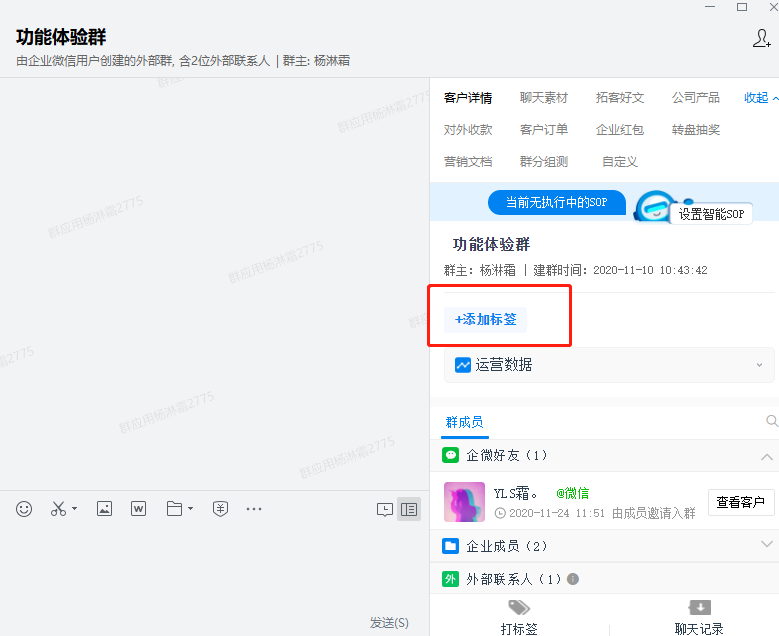This screenshot has width=779, height=636.
Task: Toggle the right sidebar panel icon
Action: (408, 509)
